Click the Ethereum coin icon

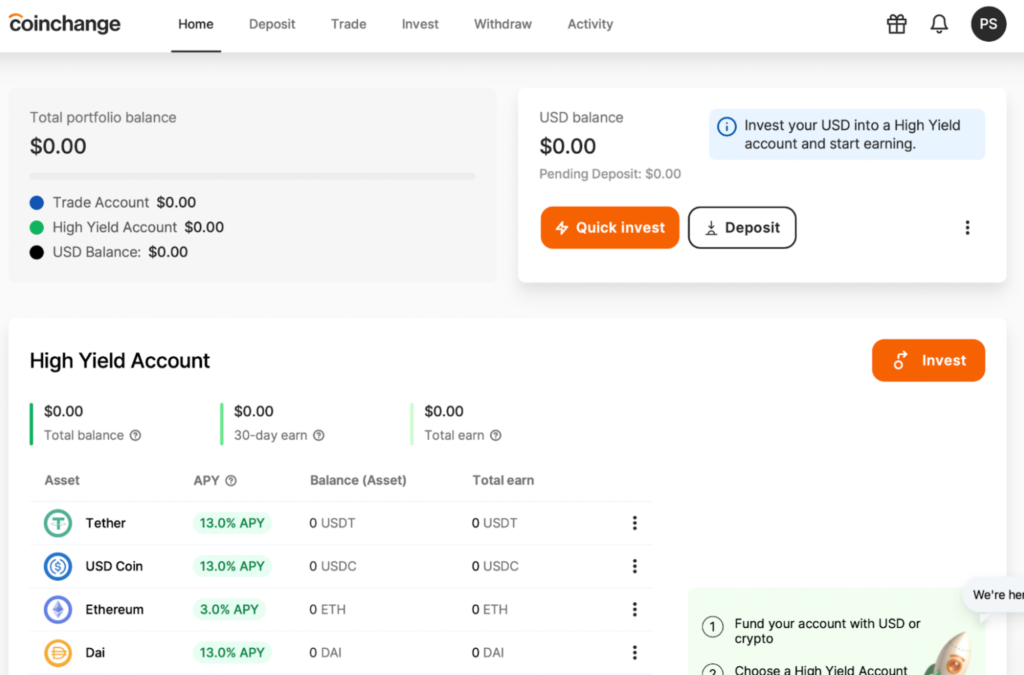coord(58,609)
